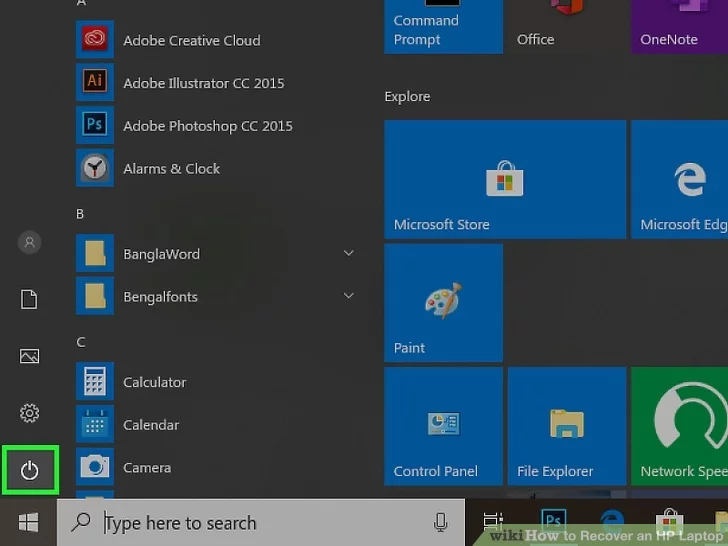Open the Paint tile
728x546 pixels.
[443, 302]
